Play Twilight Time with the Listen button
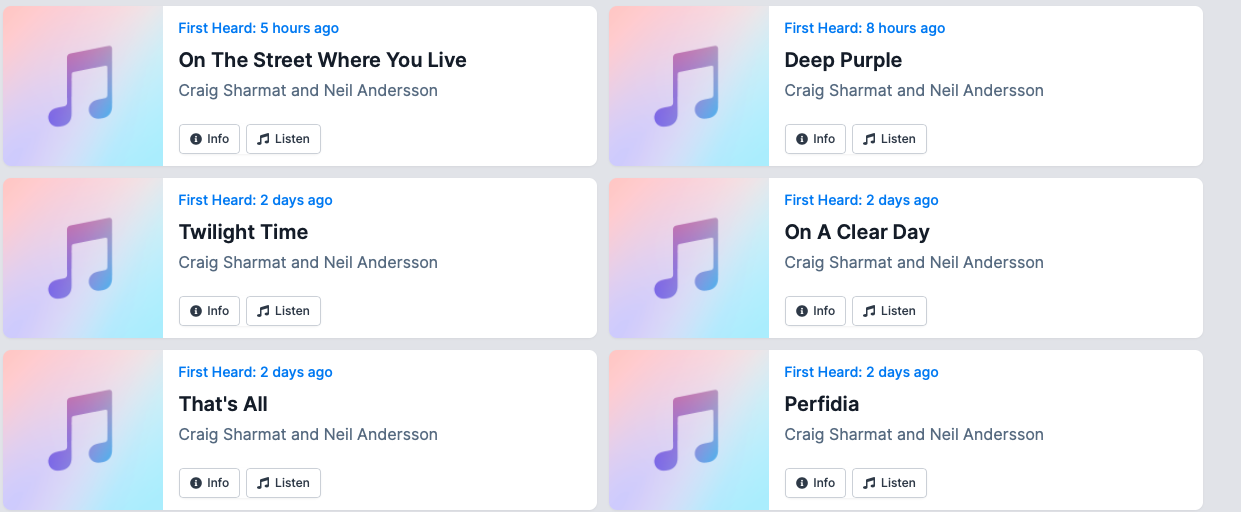 283,311
